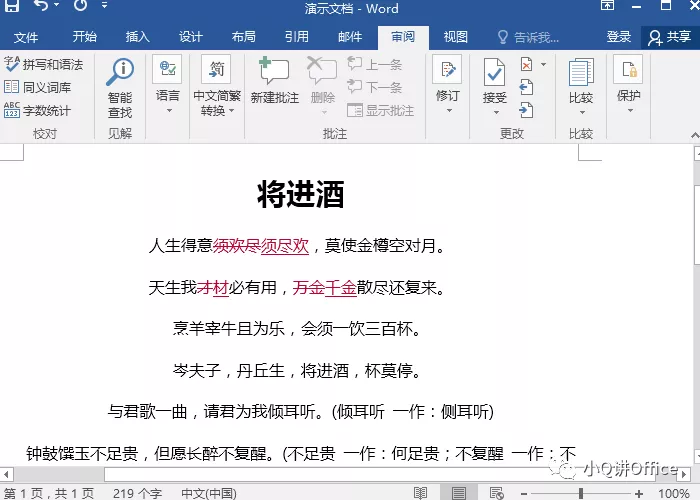Click the 中文简繁转换 icon
This screenshot has height=500, width=700.
point(216,69)
